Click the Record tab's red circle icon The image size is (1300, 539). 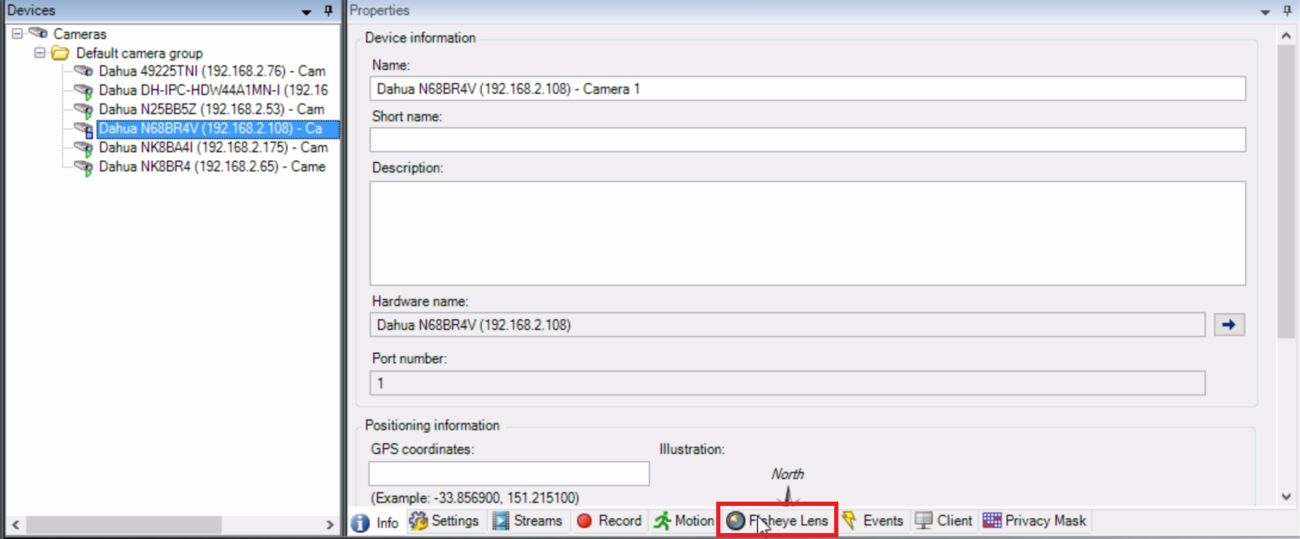584,521
